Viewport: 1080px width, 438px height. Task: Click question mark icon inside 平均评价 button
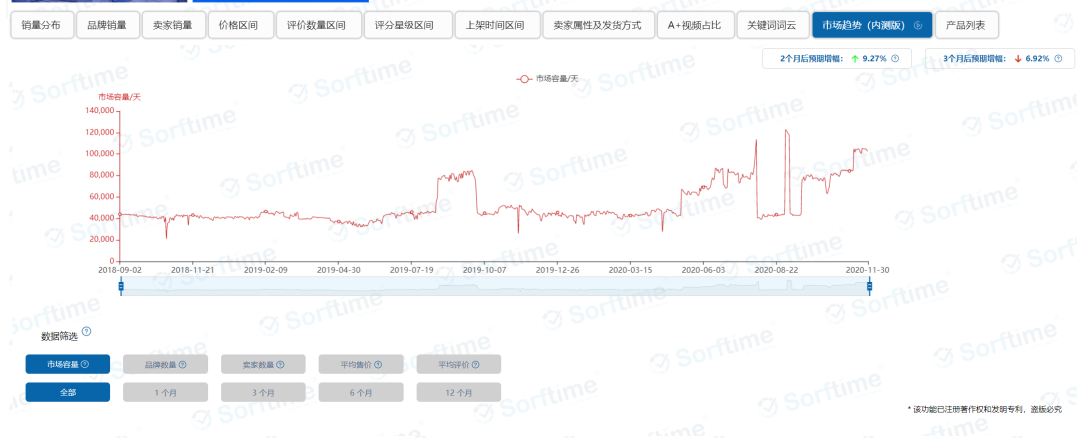476,365
